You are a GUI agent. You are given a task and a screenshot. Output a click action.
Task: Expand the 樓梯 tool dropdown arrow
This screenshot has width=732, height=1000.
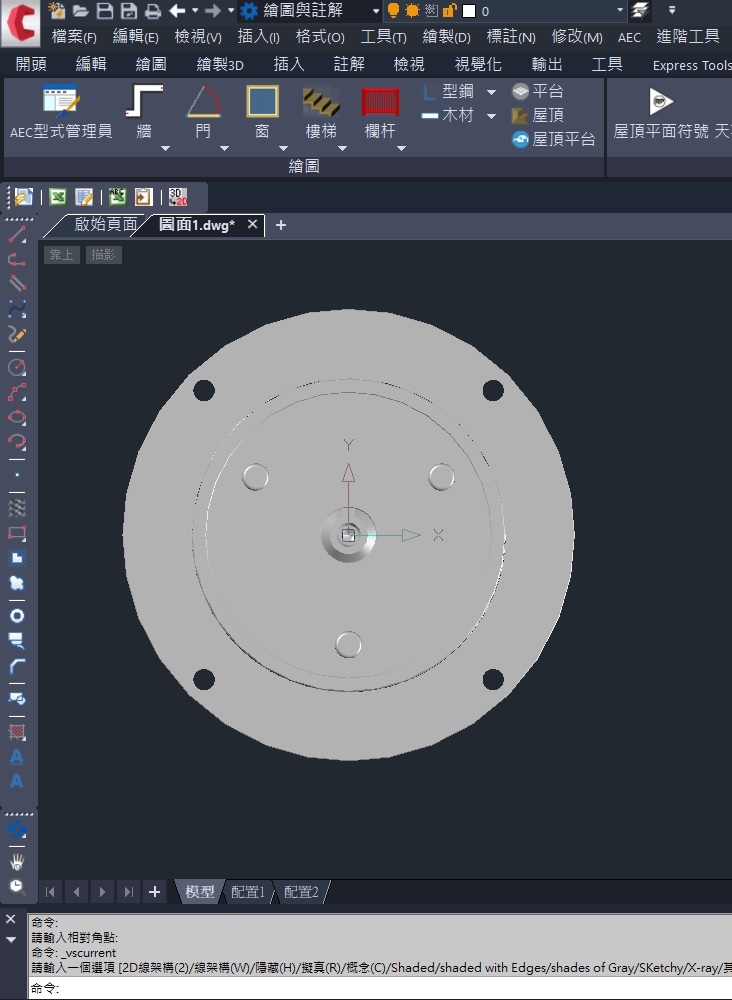tap(342, 149)
